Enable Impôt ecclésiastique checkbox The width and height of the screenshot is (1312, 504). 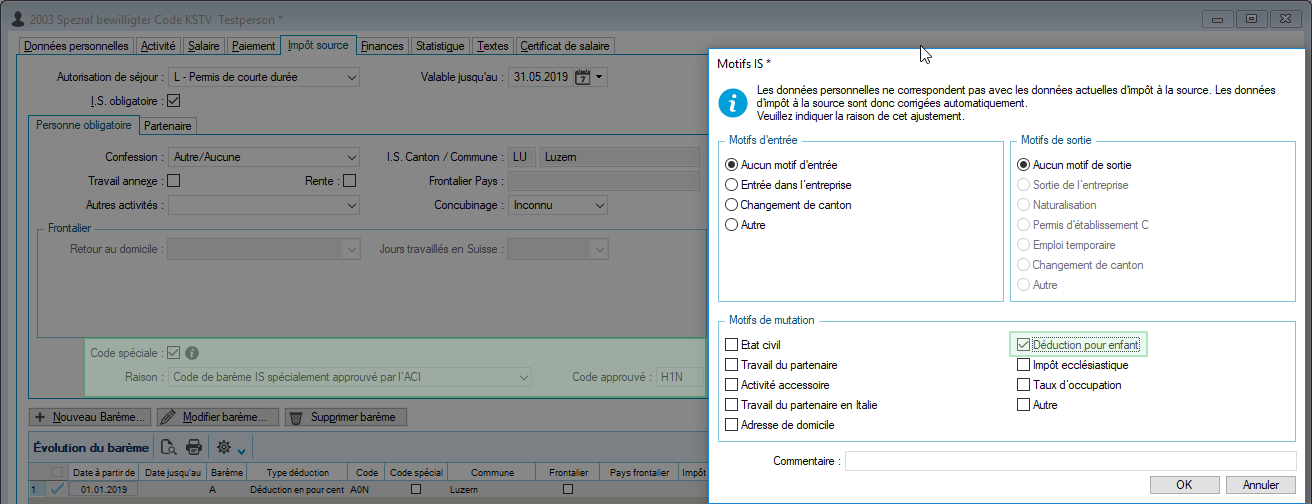(x=1023, y=365)
